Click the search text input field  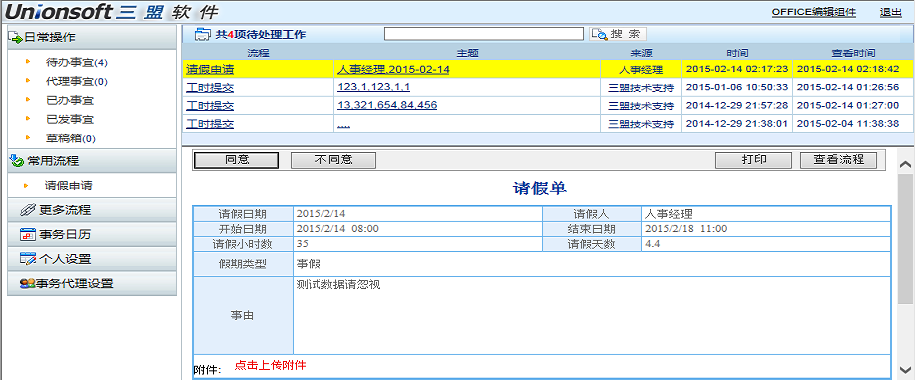pos(484,34)
